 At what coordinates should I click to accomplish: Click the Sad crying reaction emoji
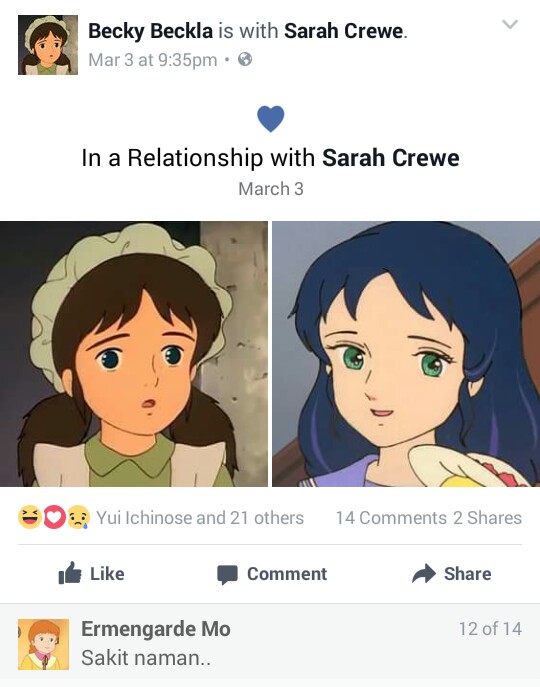point(78,517)
